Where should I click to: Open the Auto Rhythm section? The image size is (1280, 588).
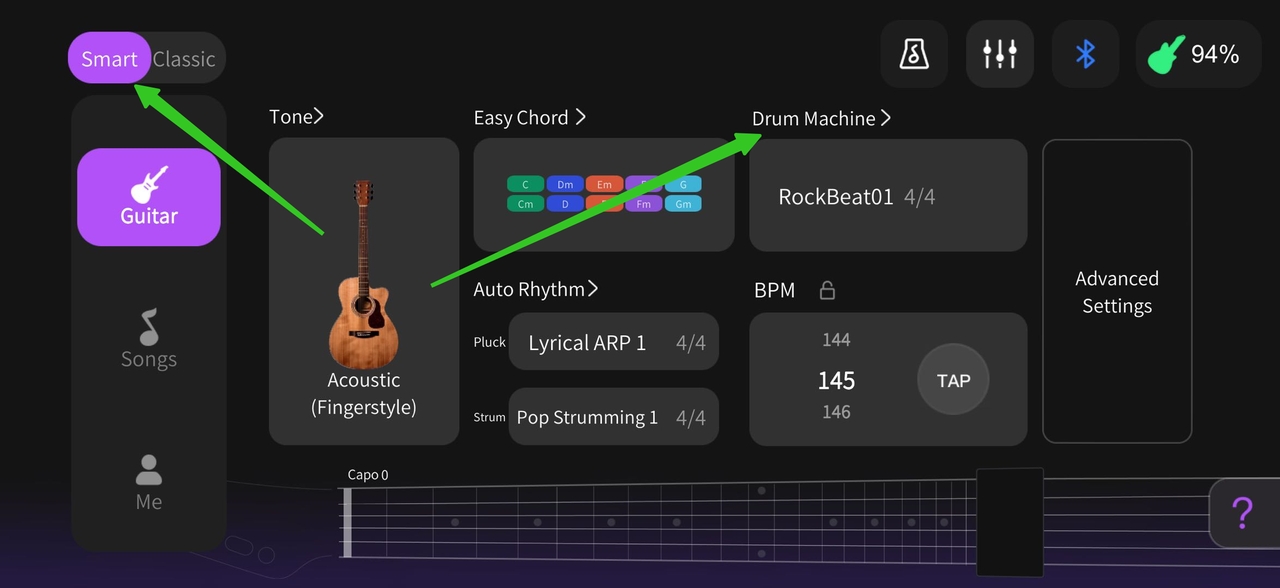[536, 289]
